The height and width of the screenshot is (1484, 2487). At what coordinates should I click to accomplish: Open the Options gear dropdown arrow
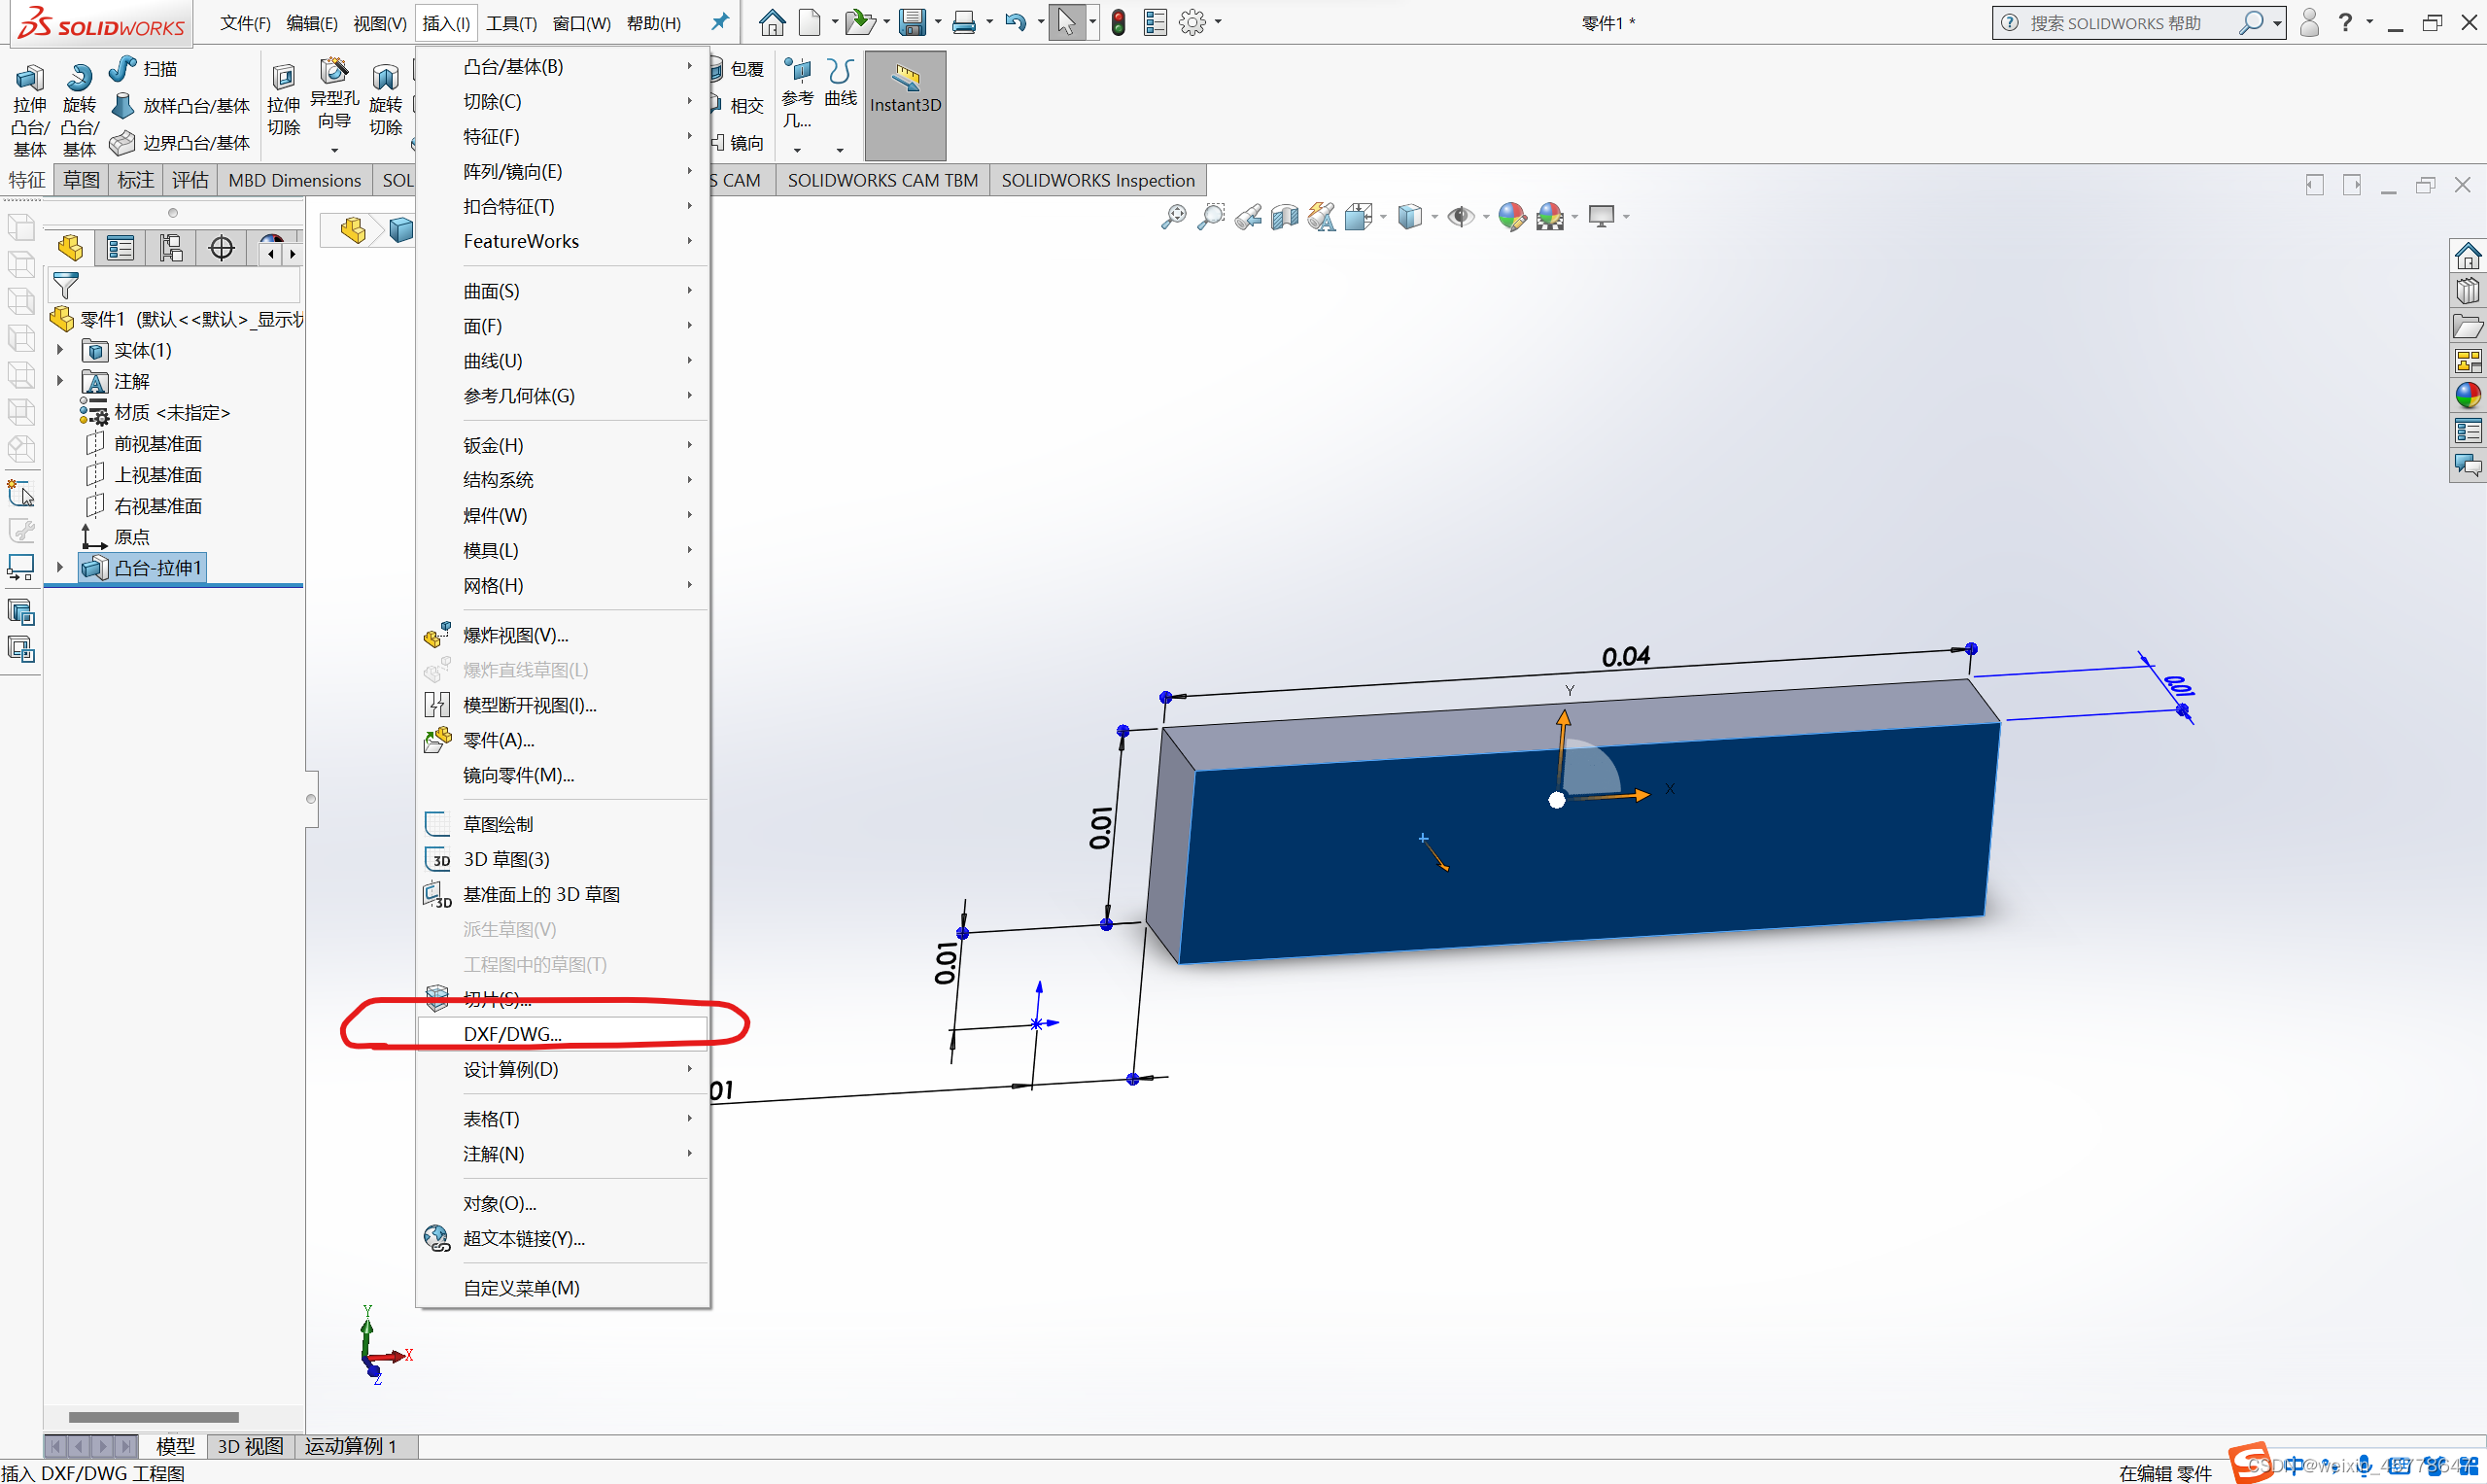(x=1218, y=22)
